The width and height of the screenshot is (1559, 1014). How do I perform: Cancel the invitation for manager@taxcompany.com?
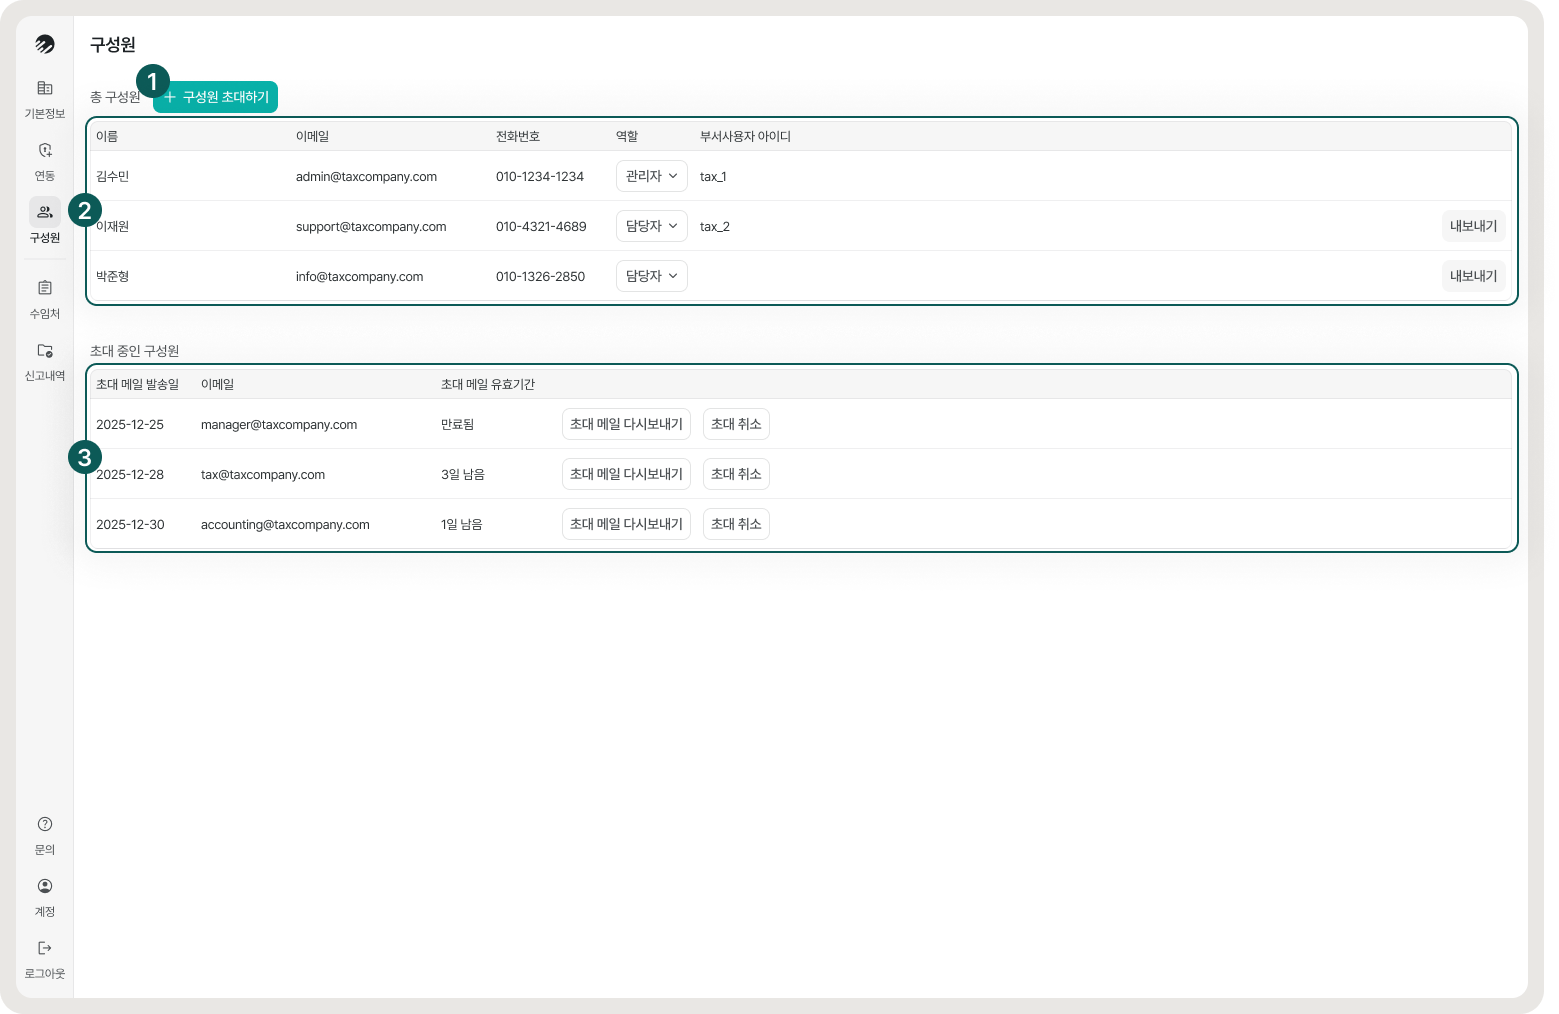[x=736, y=424]
